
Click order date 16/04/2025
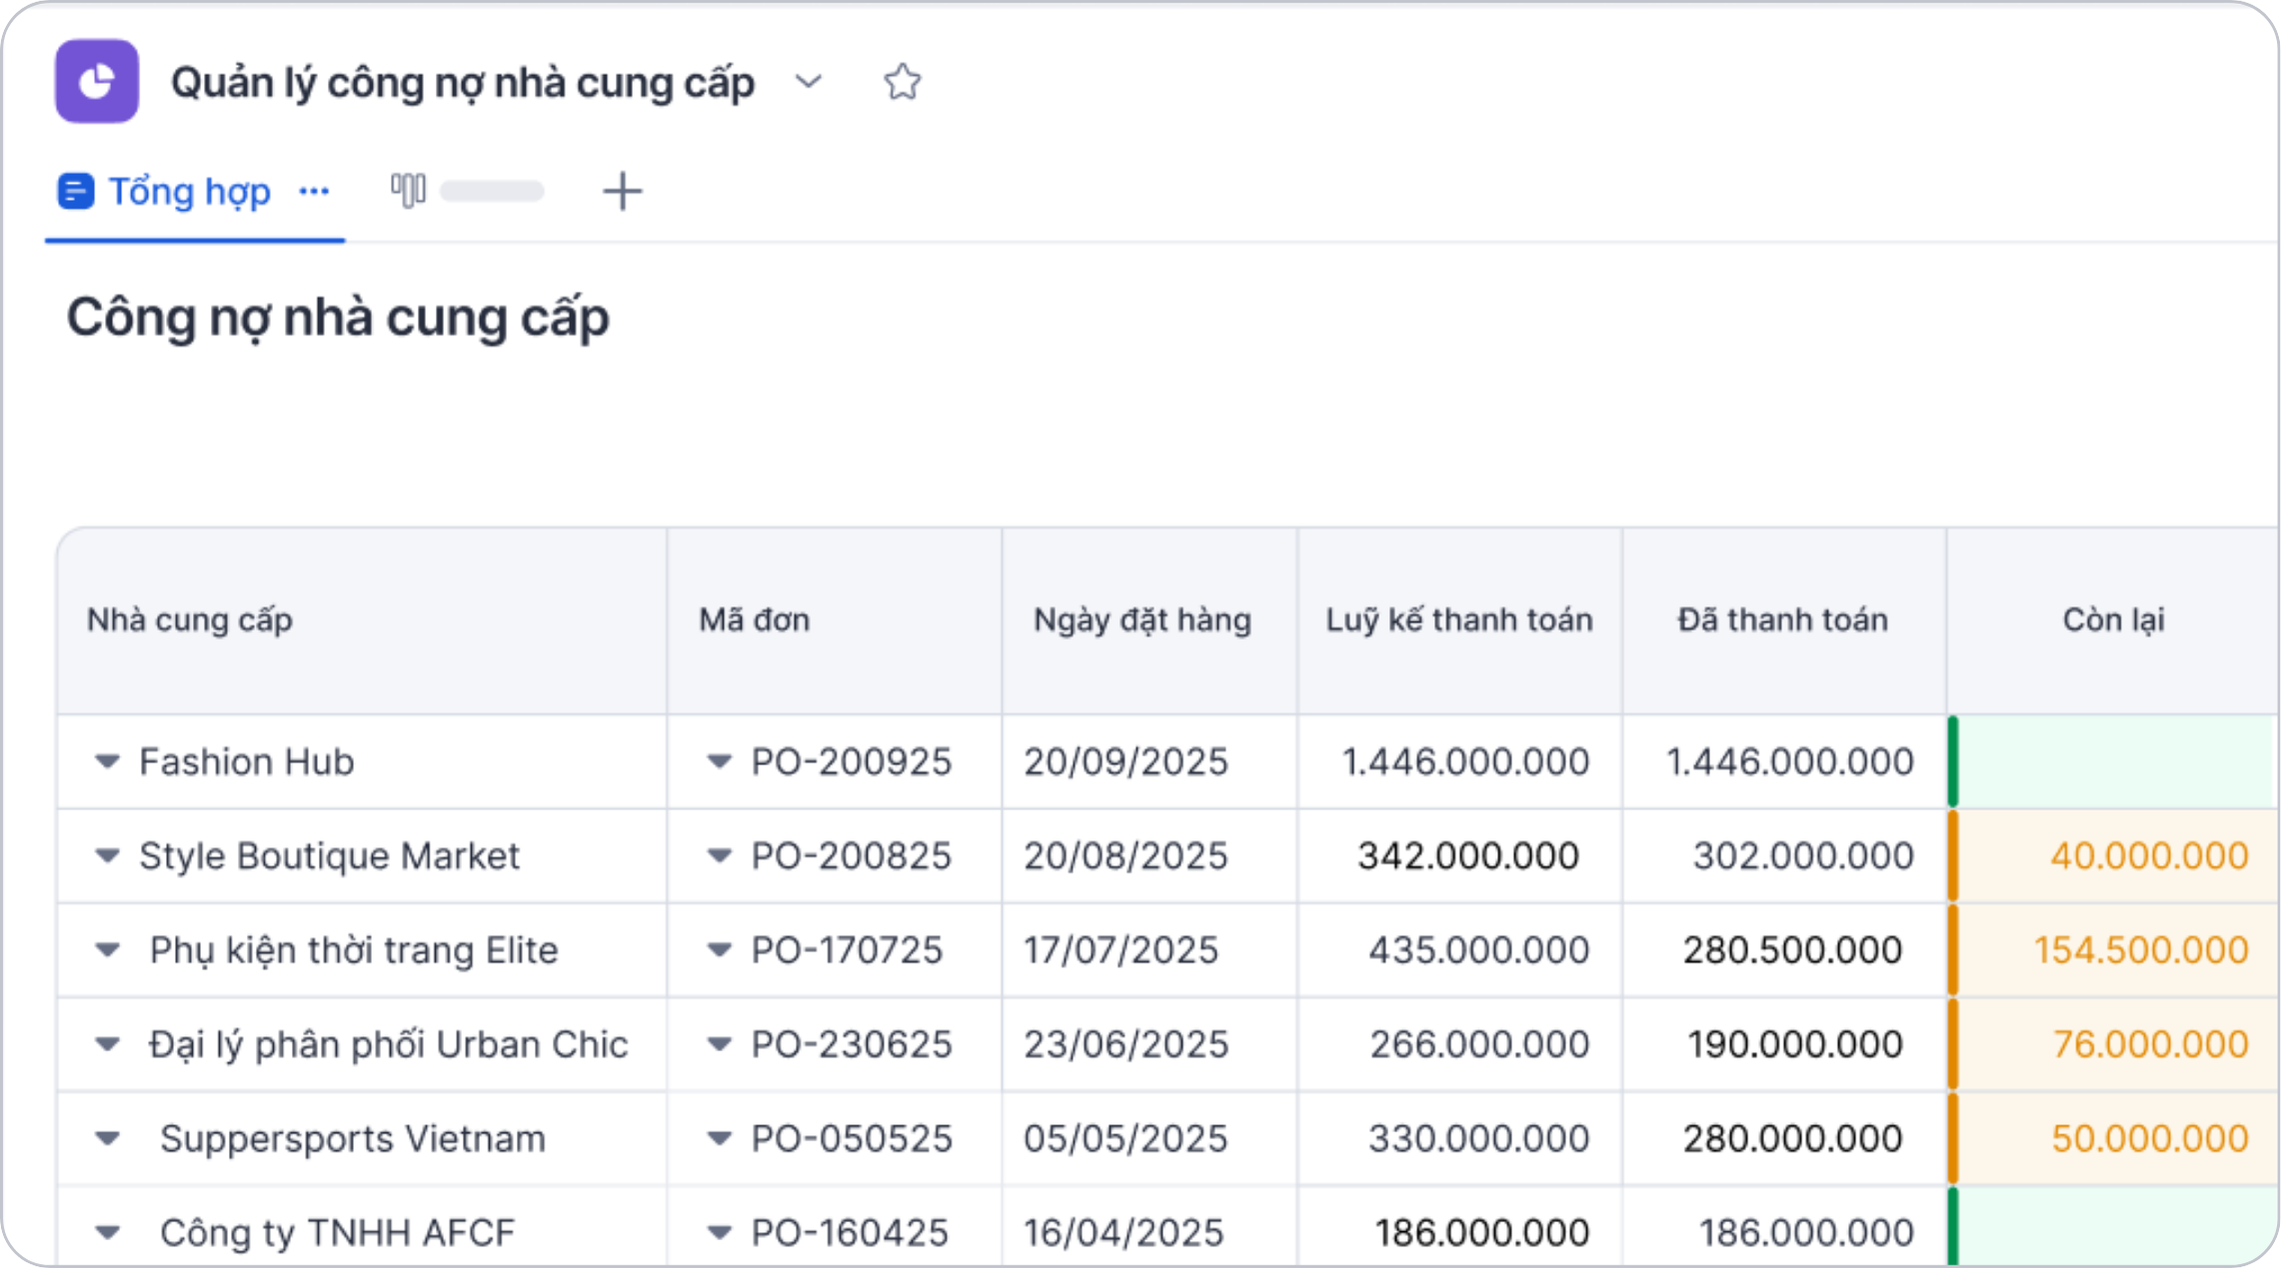[x=1123, y=1233]
